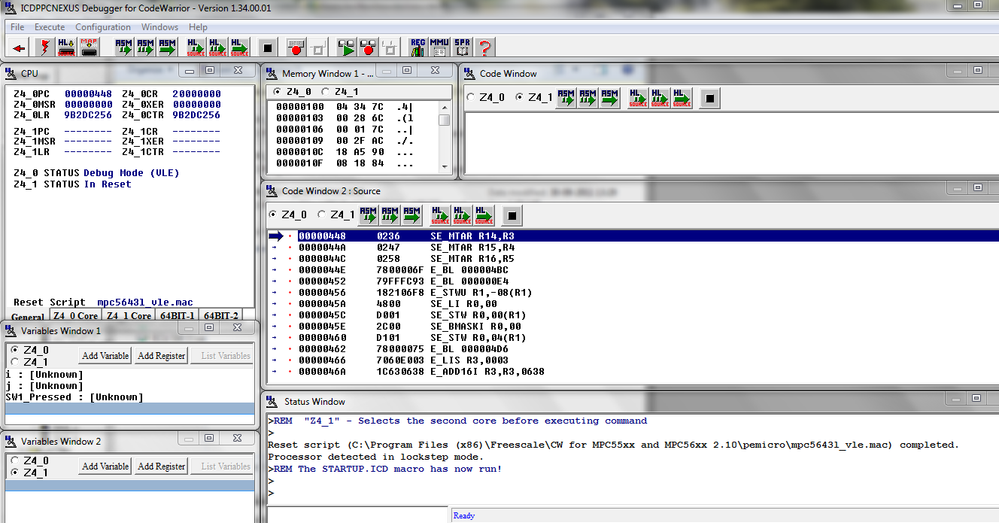Open the Execute menu
The width and height of the screenshot is (999, 523).
(x=50, y=27)
